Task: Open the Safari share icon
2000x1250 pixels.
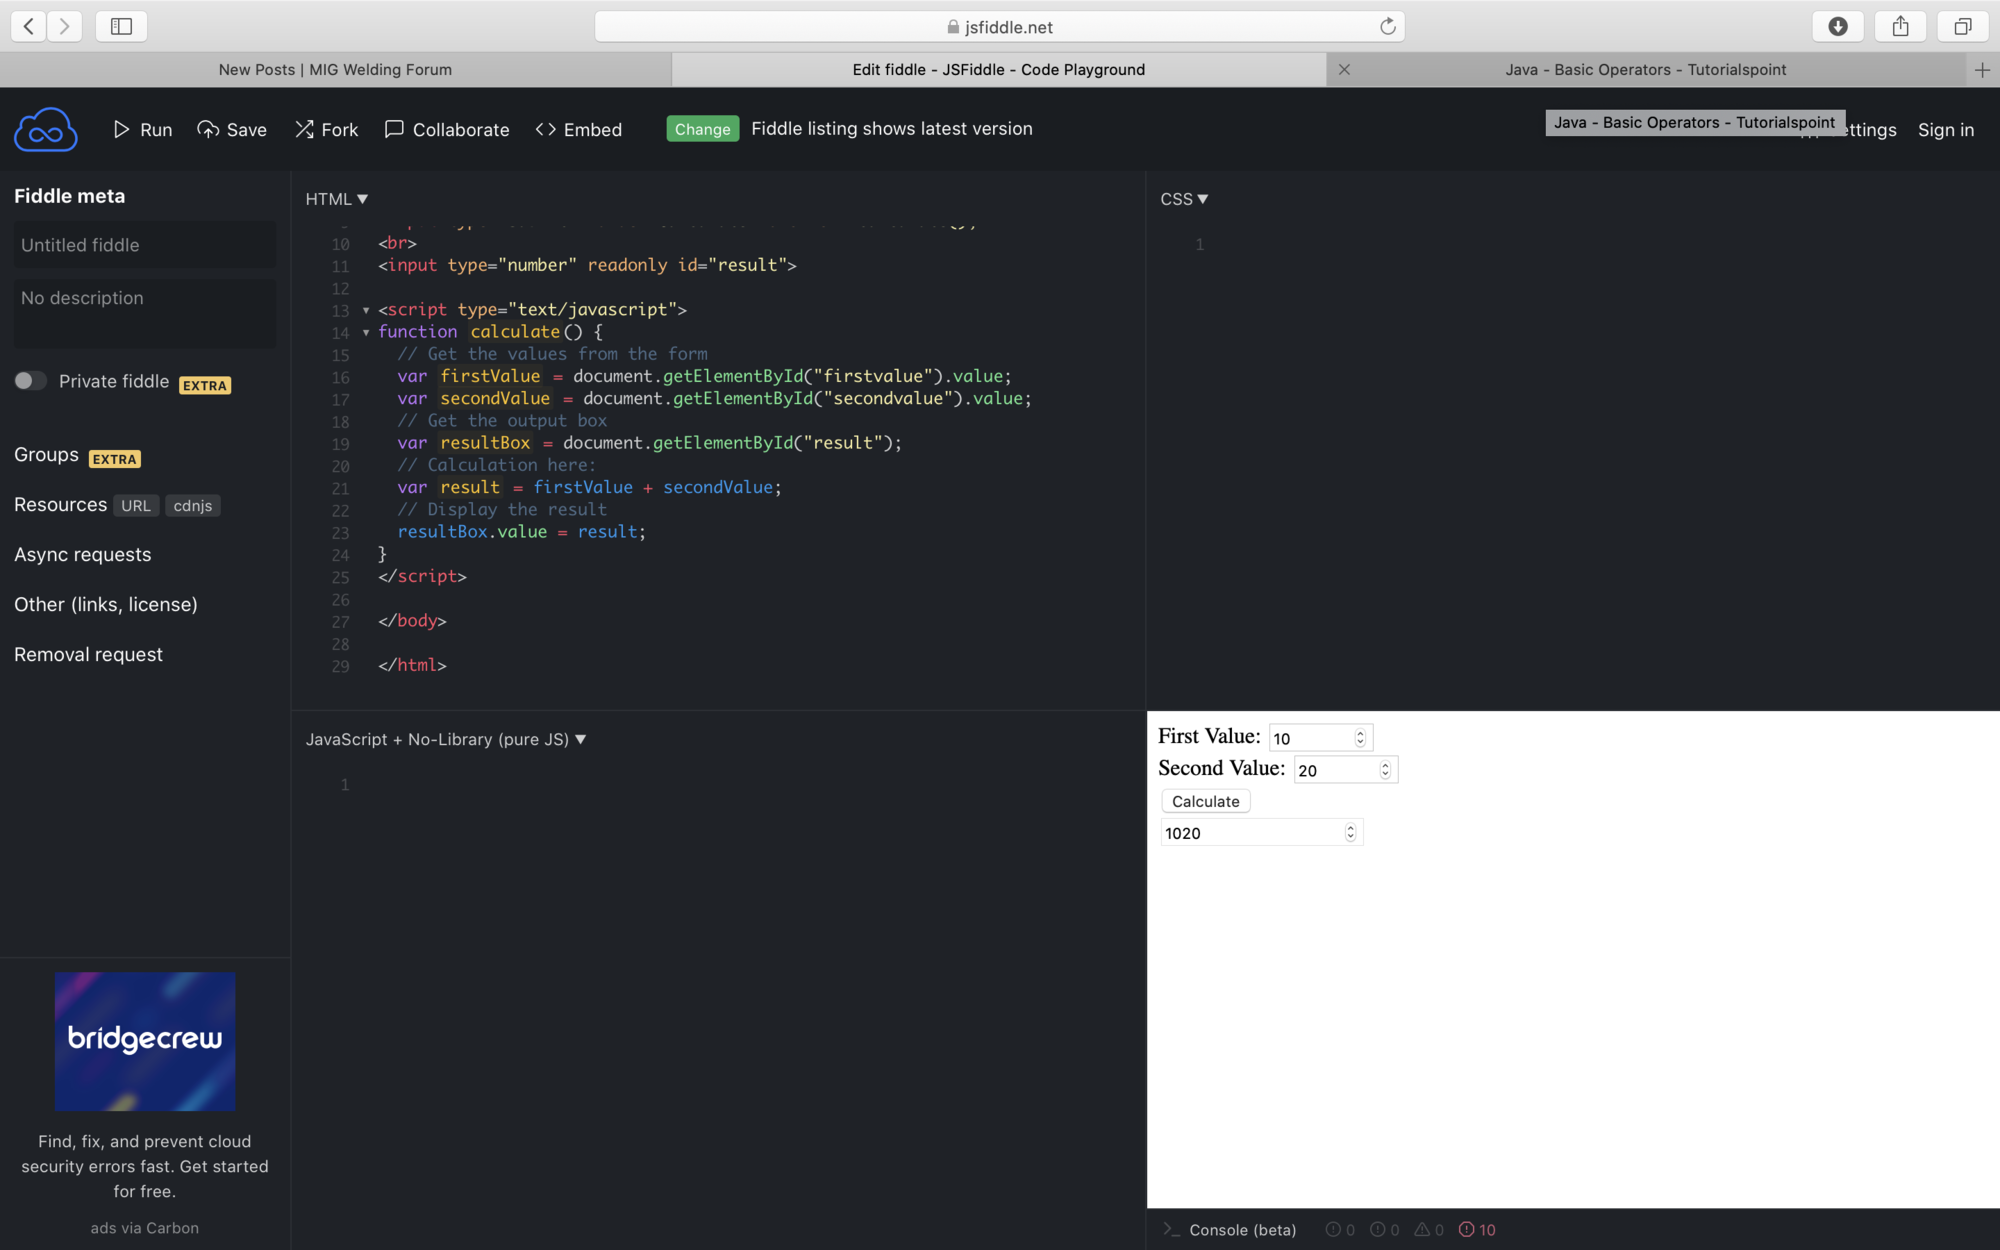Action: 1900,26
